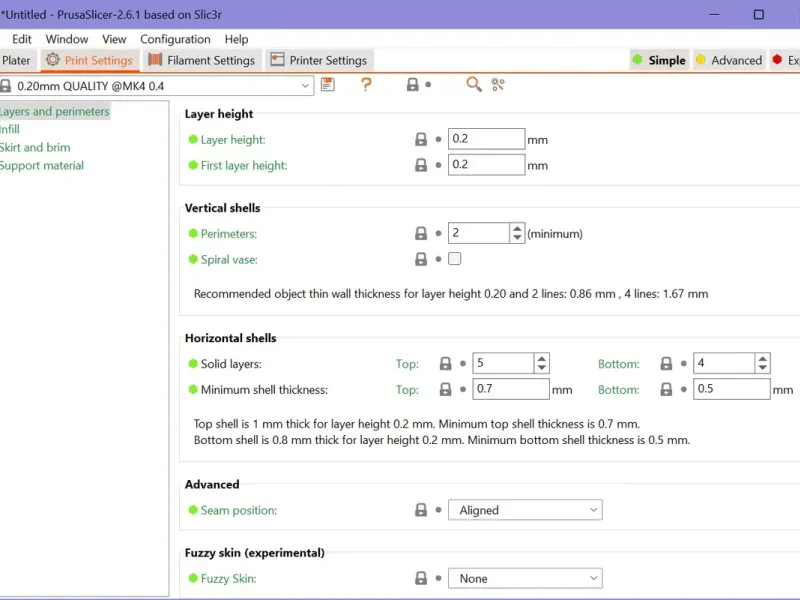Open the Window menu
Viewport: 800px width, 600px height.
(67, 39)
